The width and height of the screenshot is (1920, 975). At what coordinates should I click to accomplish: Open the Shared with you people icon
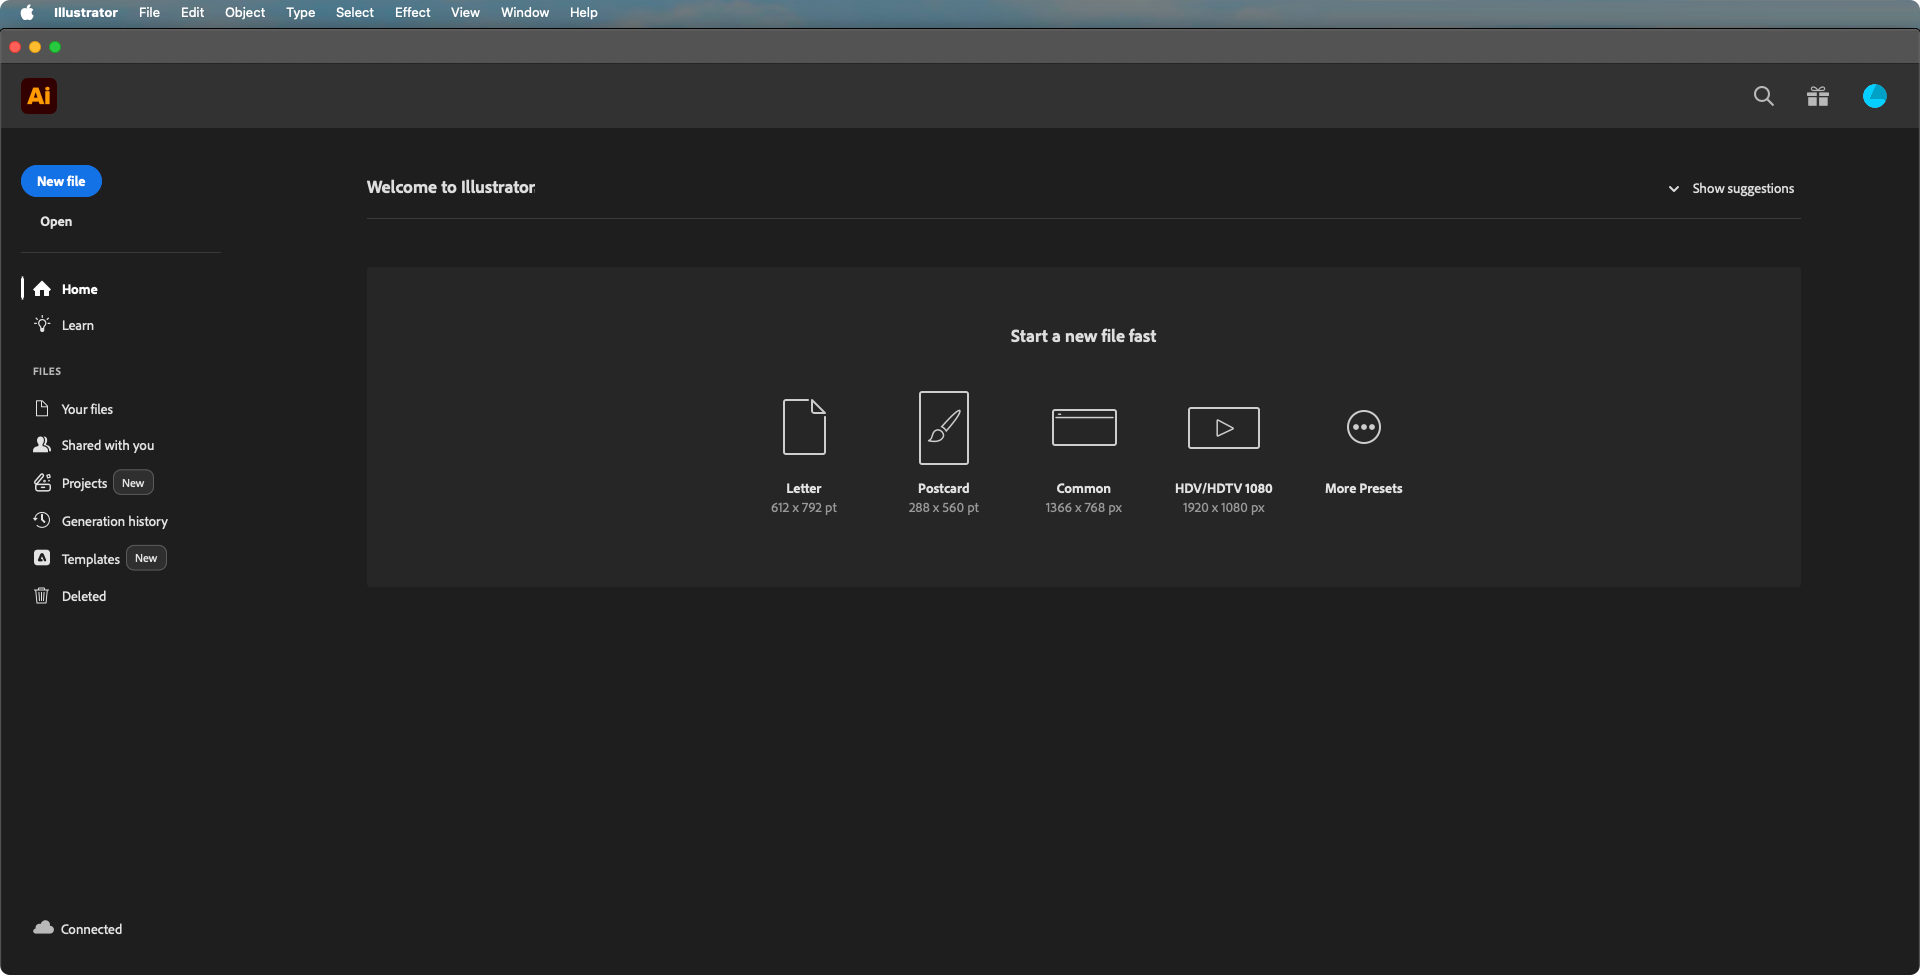[x=42, y=444]
